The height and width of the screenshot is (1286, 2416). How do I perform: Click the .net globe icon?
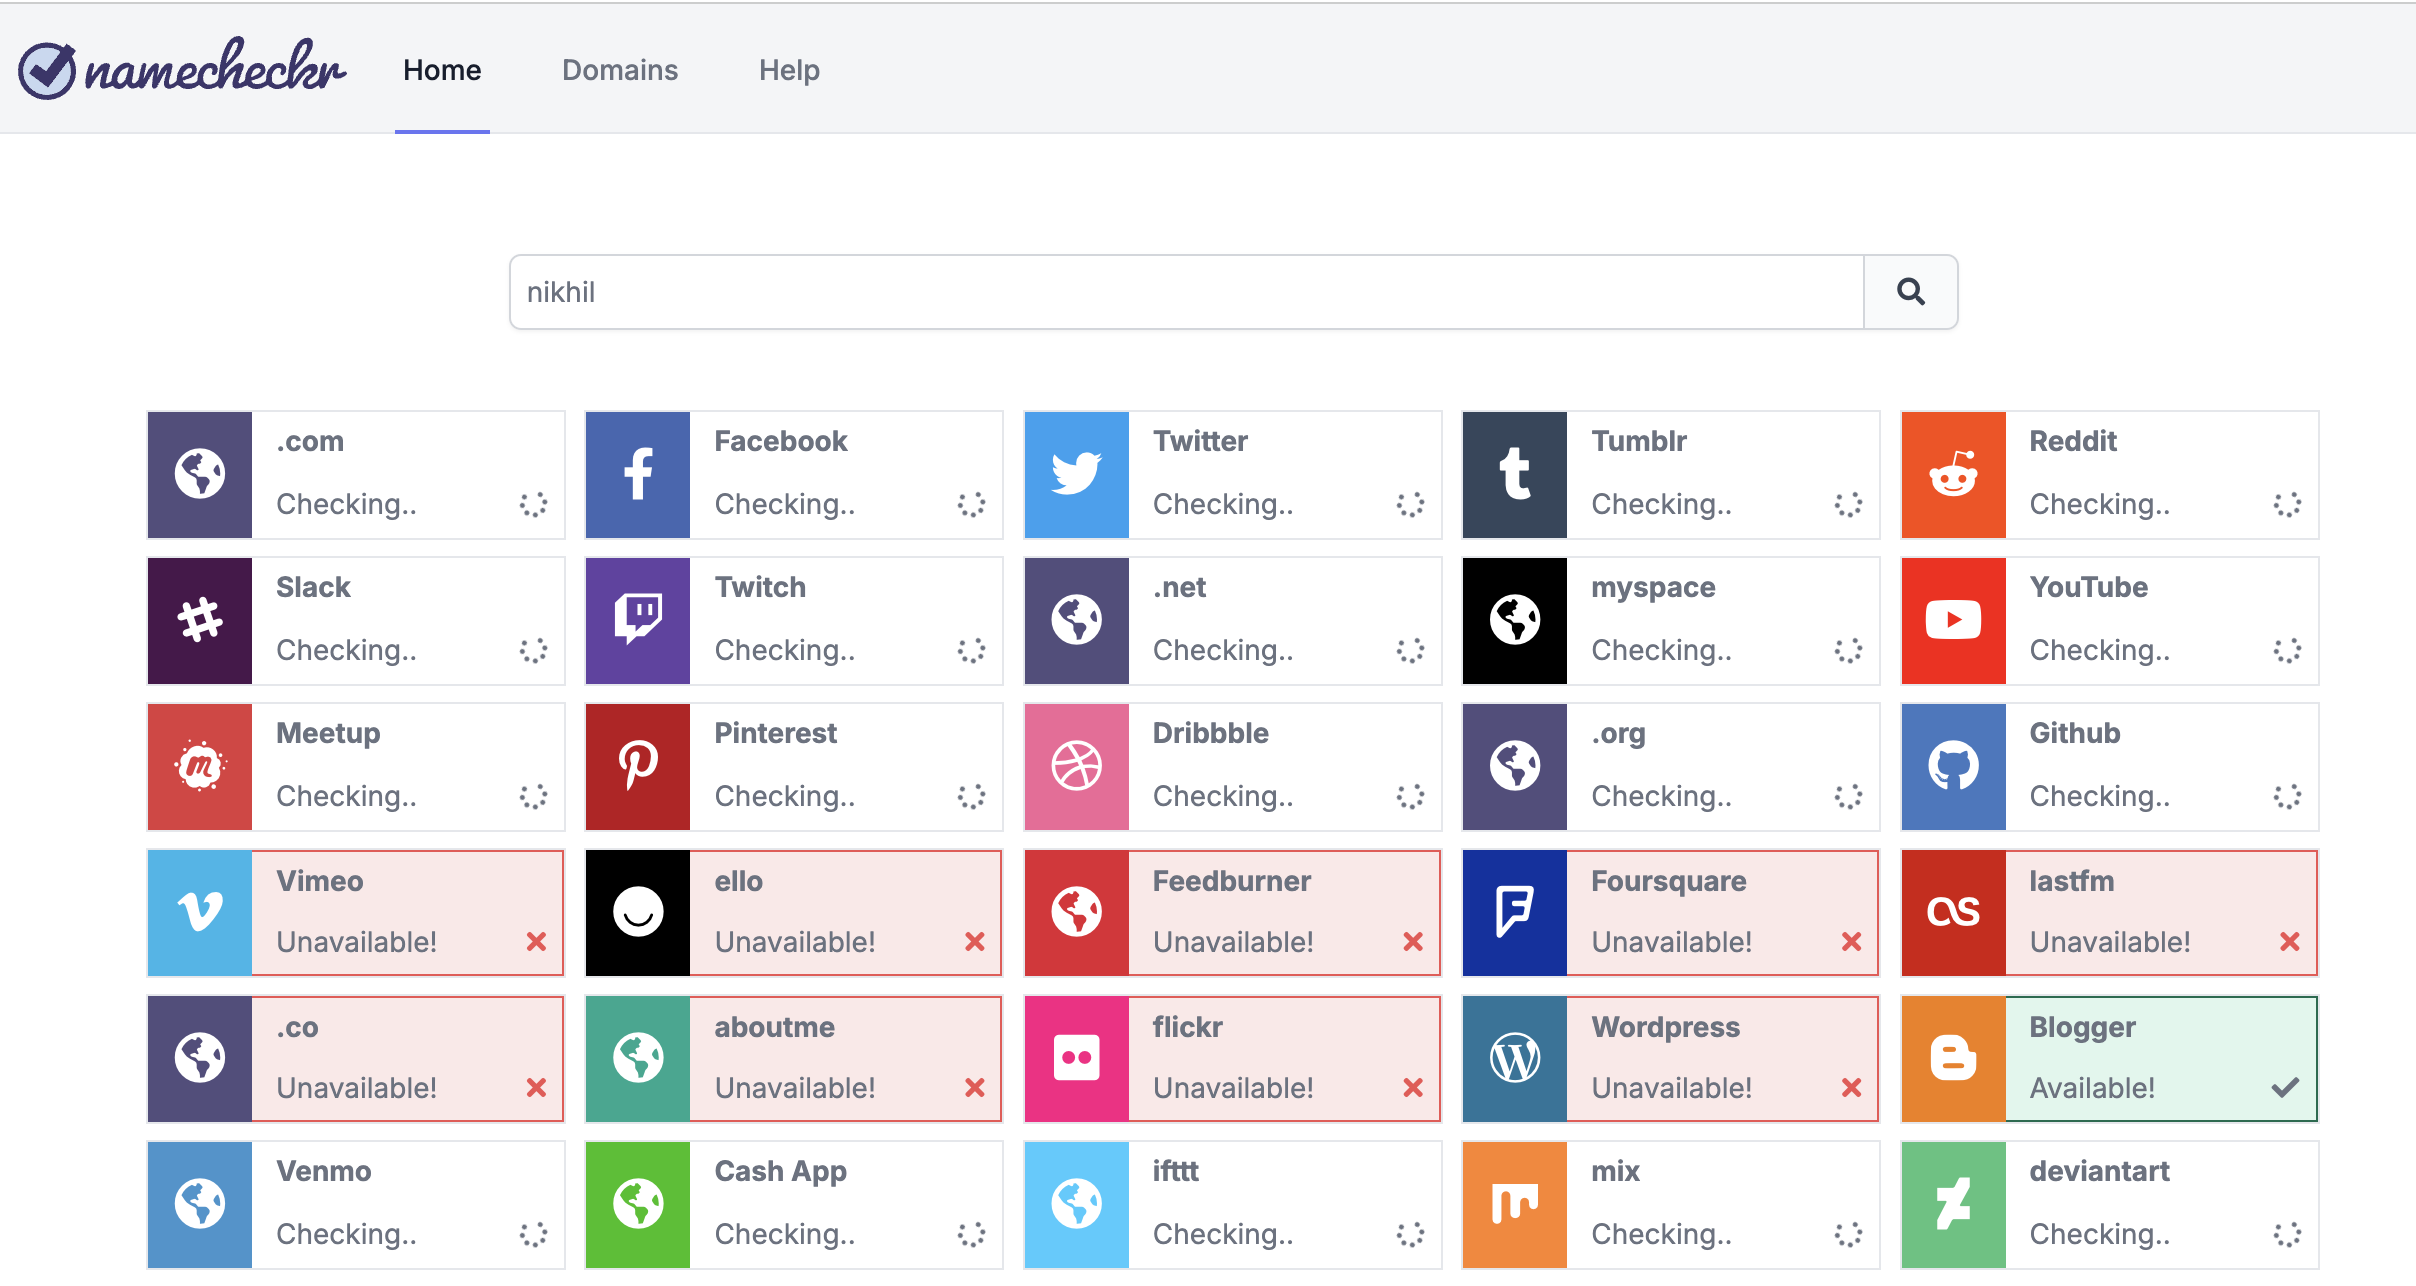tap(1077, 621)
